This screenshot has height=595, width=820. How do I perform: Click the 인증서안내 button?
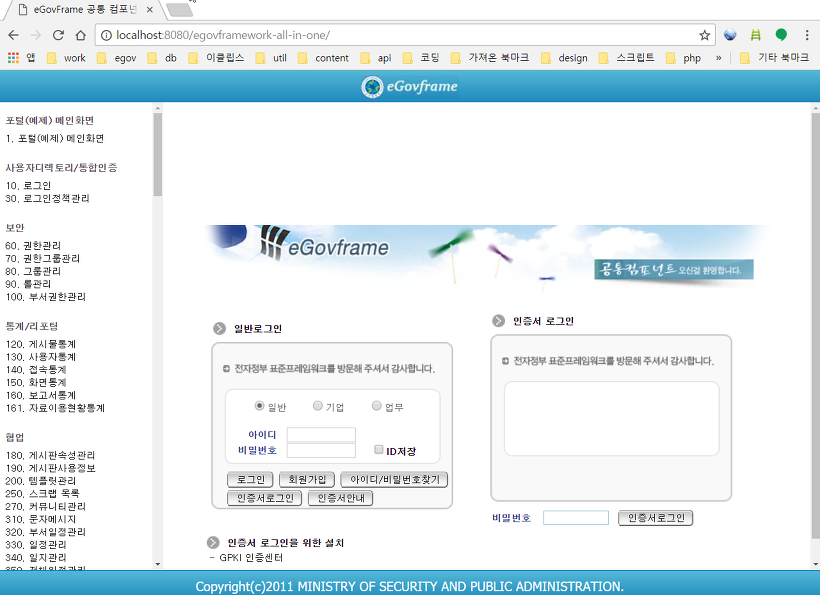tap(340, 498)
